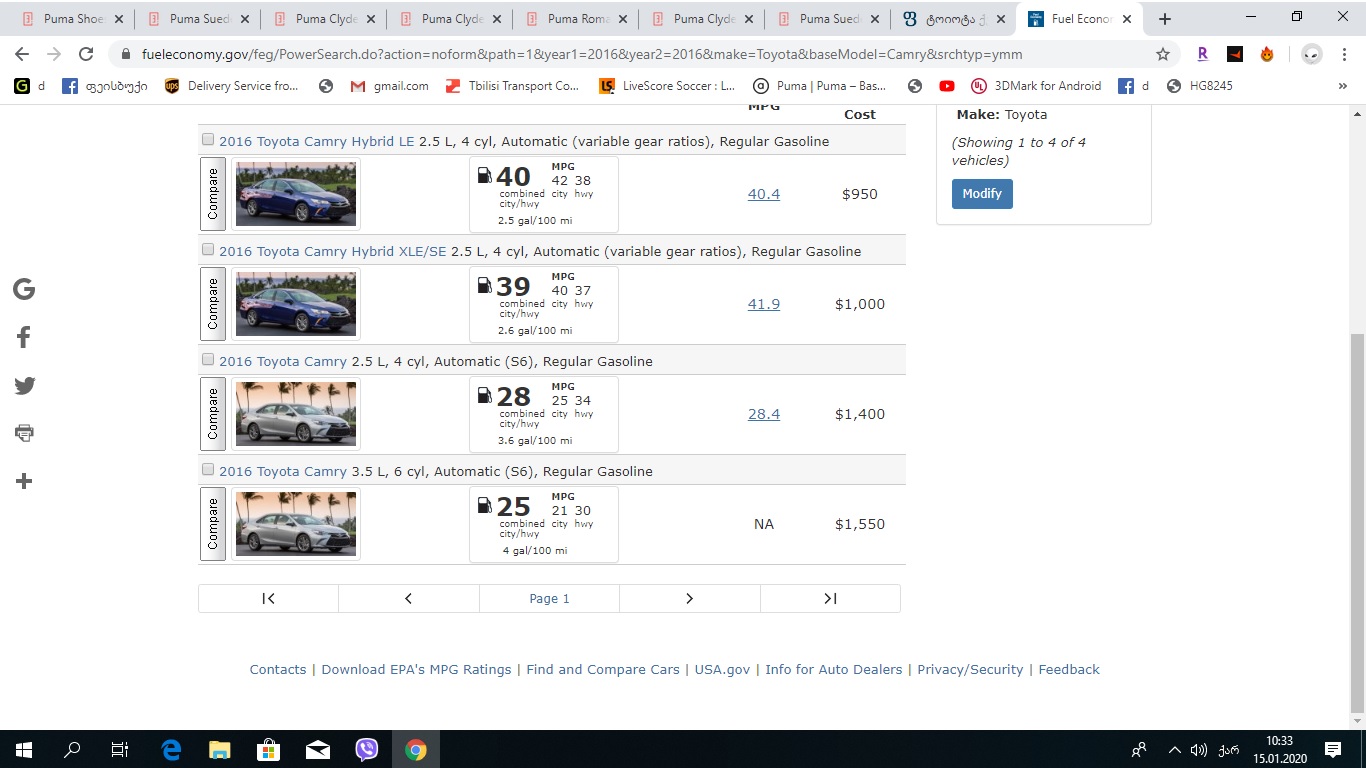The height and width of the screenshot is (768, 1366).
Task: Switch to the Puma Roma tab
Action: [x=576, y=19]
